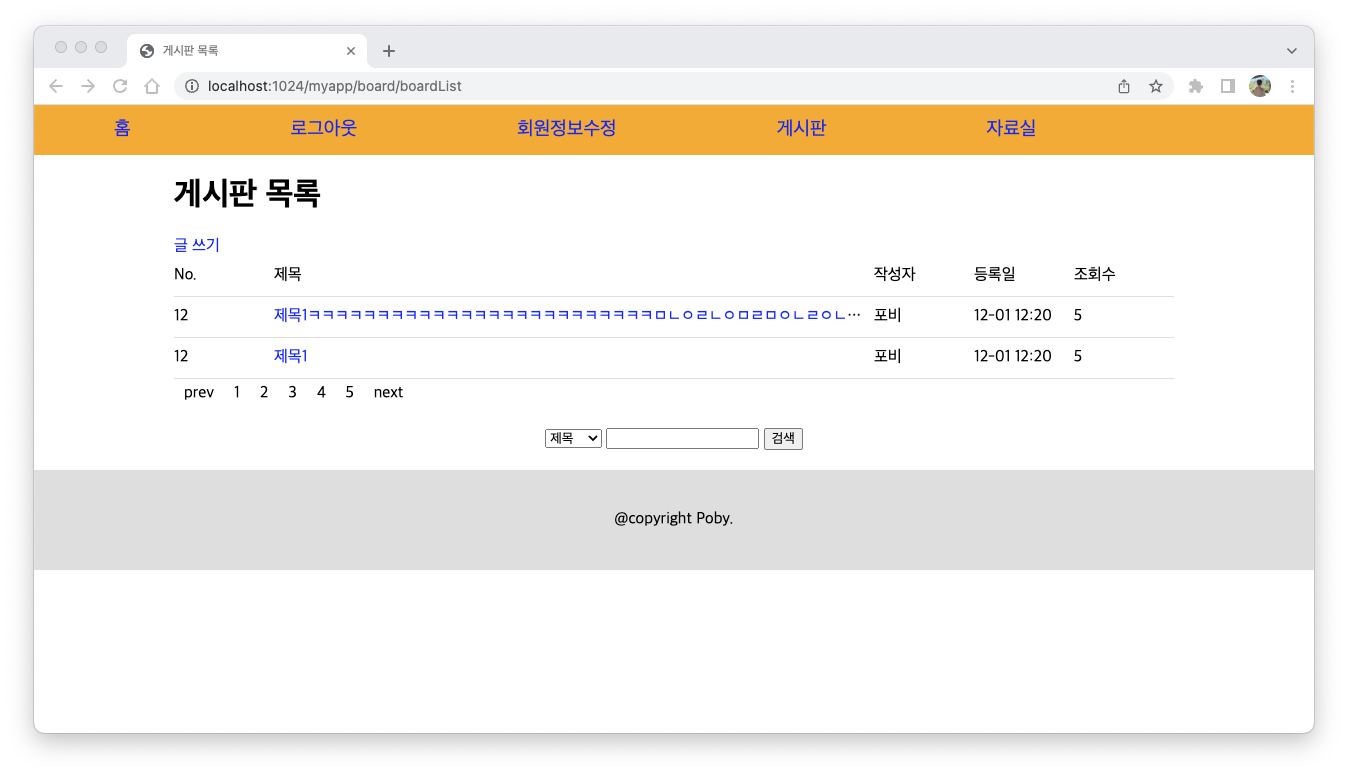
Task: Go to the prev page
Action: 199,392
